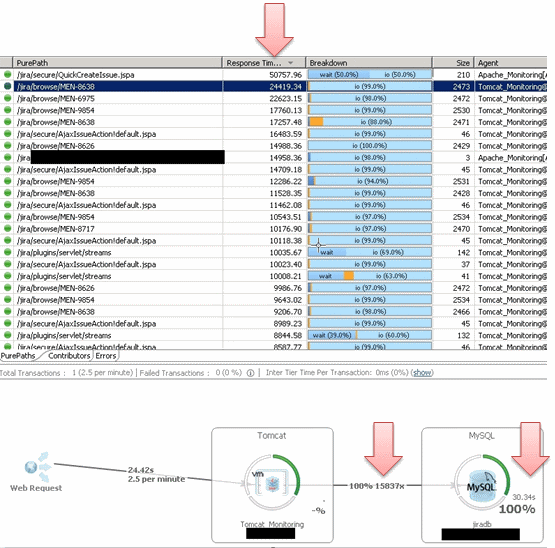This screenshot has width=555, height=548.
Task: Click response time value 10118.38
Action: [x=285, y=241]
